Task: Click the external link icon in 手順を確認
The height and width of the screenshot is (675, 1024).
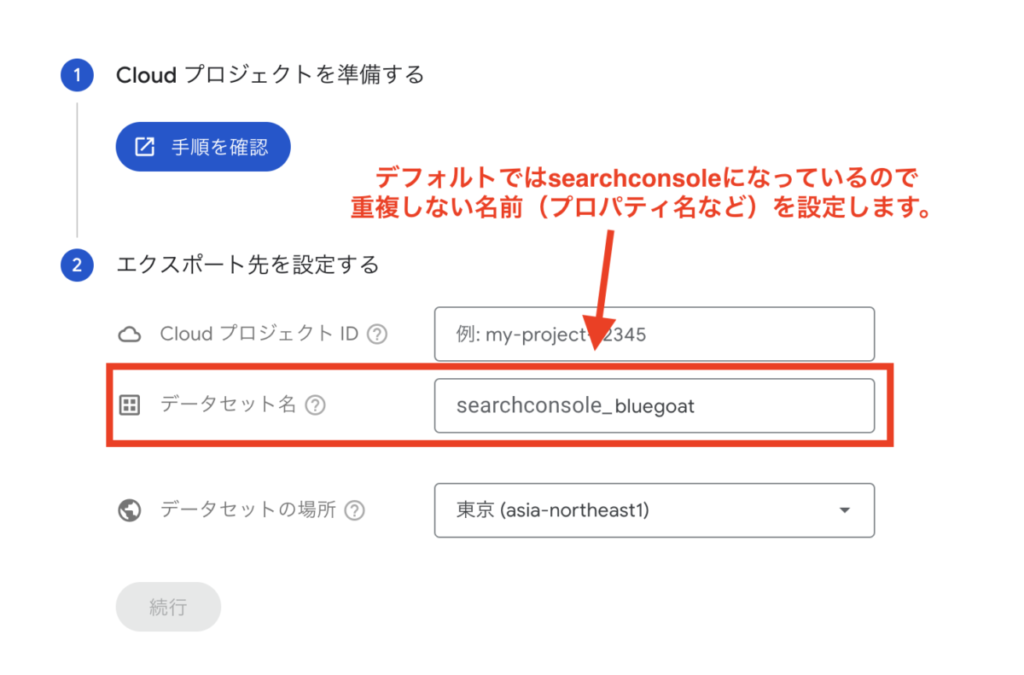Action: pyautogui.click(x=144, y=147)
